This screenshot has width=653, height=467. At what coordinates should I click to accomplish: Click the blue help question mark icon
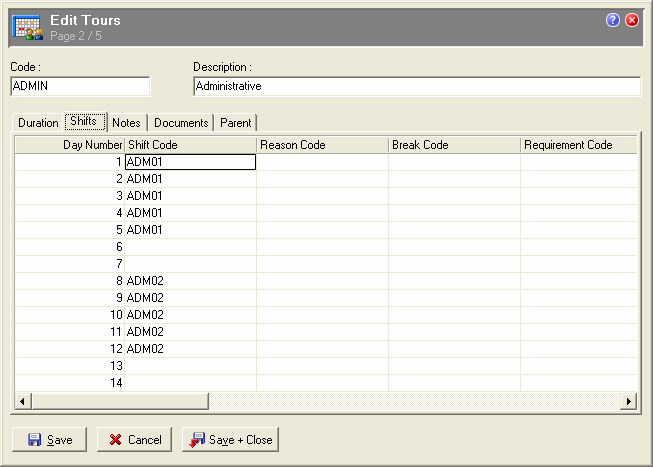(613, 20)
